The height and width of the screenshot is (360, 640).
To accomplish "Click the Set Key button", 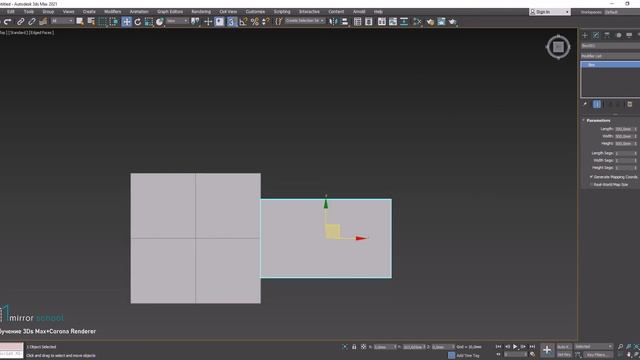I will 564,355.
